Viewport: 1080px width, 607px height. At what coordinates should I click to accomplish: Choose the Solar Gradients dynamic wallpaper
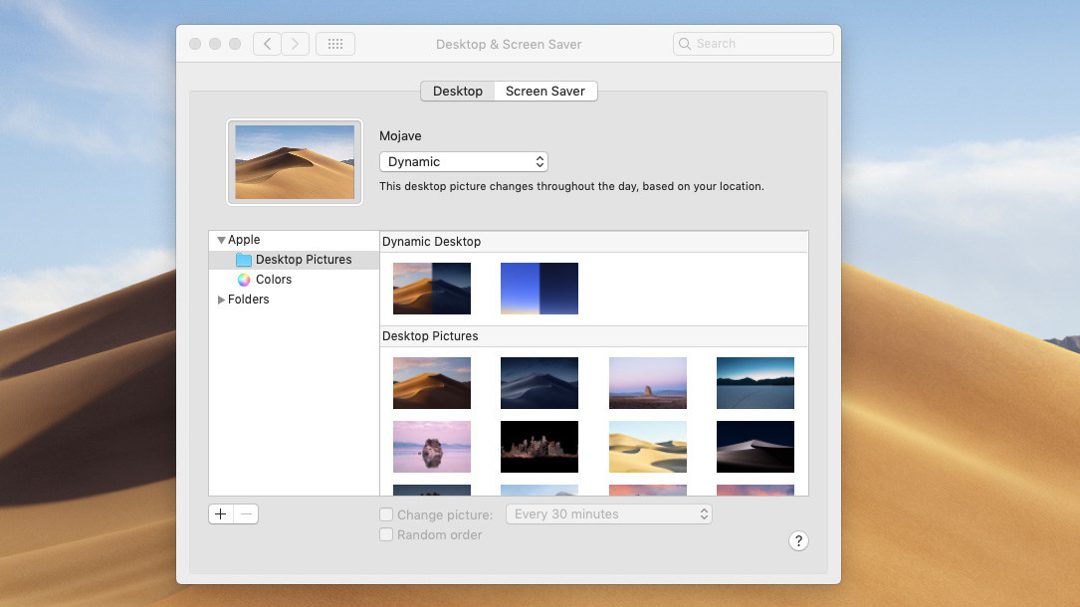pos(539,287)
